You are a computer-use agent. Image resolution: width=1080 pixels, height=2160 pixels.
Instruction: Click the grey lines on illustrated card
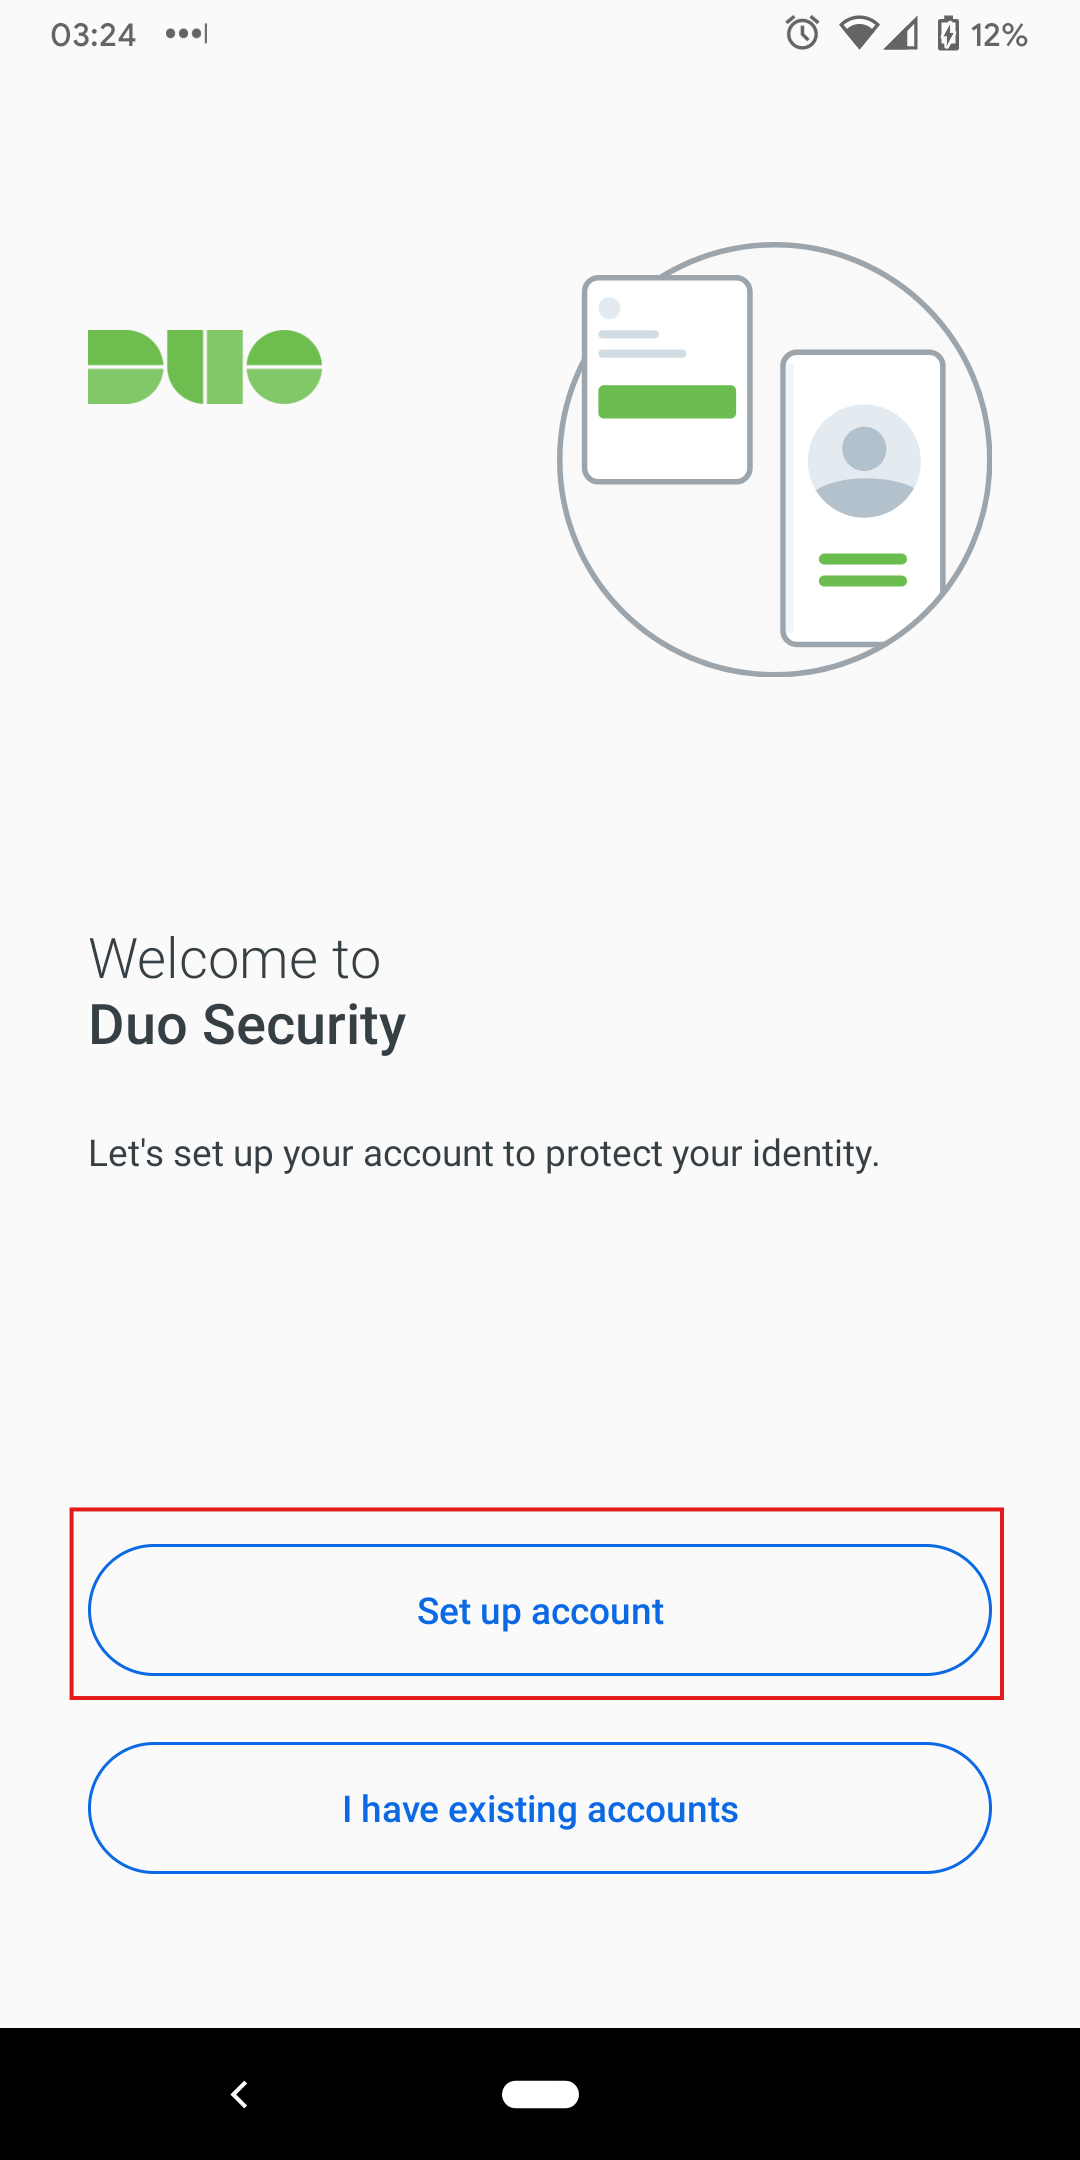click(640, 344)
